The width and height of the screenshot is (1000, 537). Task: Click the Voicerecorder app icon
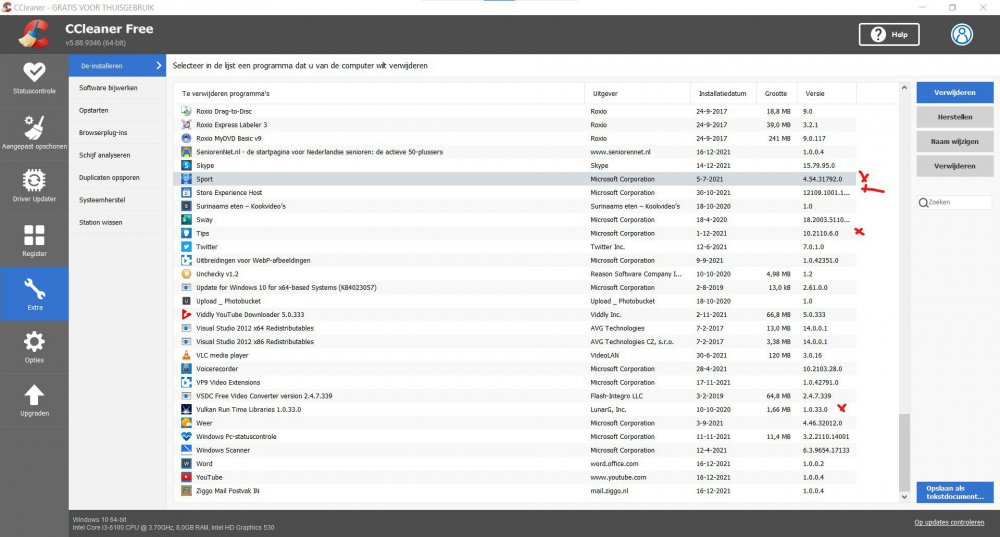pyautogui.click(x=186, y=369)
